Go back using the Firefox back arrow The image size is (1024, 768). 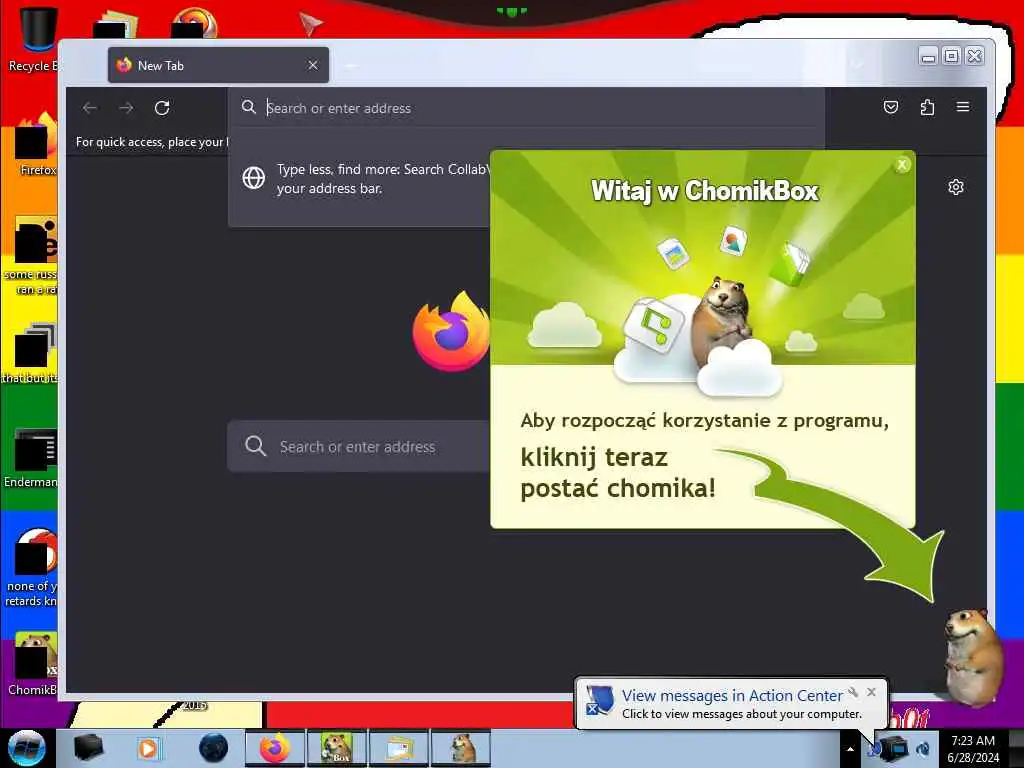coord(90,108)
